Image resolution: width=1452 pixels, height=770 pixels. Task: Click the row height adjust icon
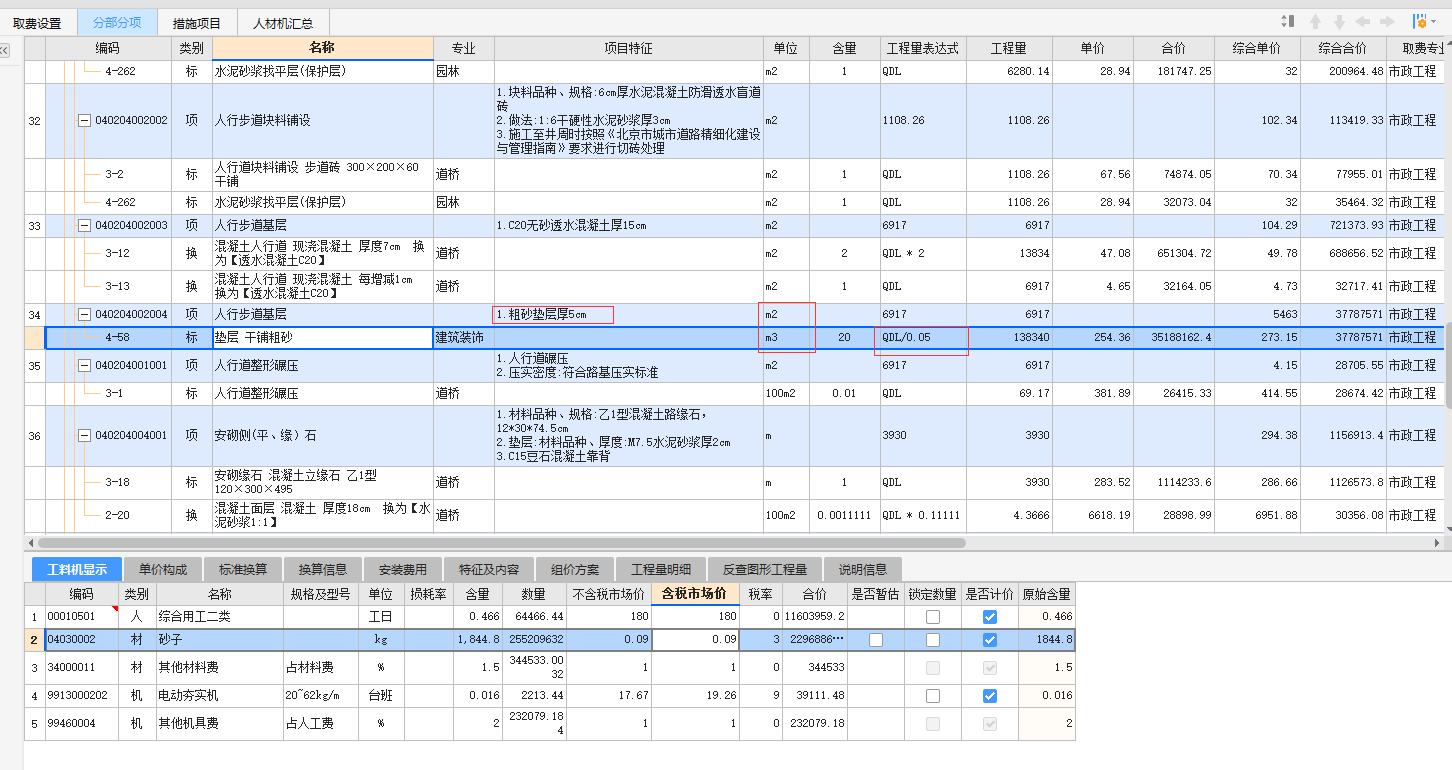coord(1288,21)
